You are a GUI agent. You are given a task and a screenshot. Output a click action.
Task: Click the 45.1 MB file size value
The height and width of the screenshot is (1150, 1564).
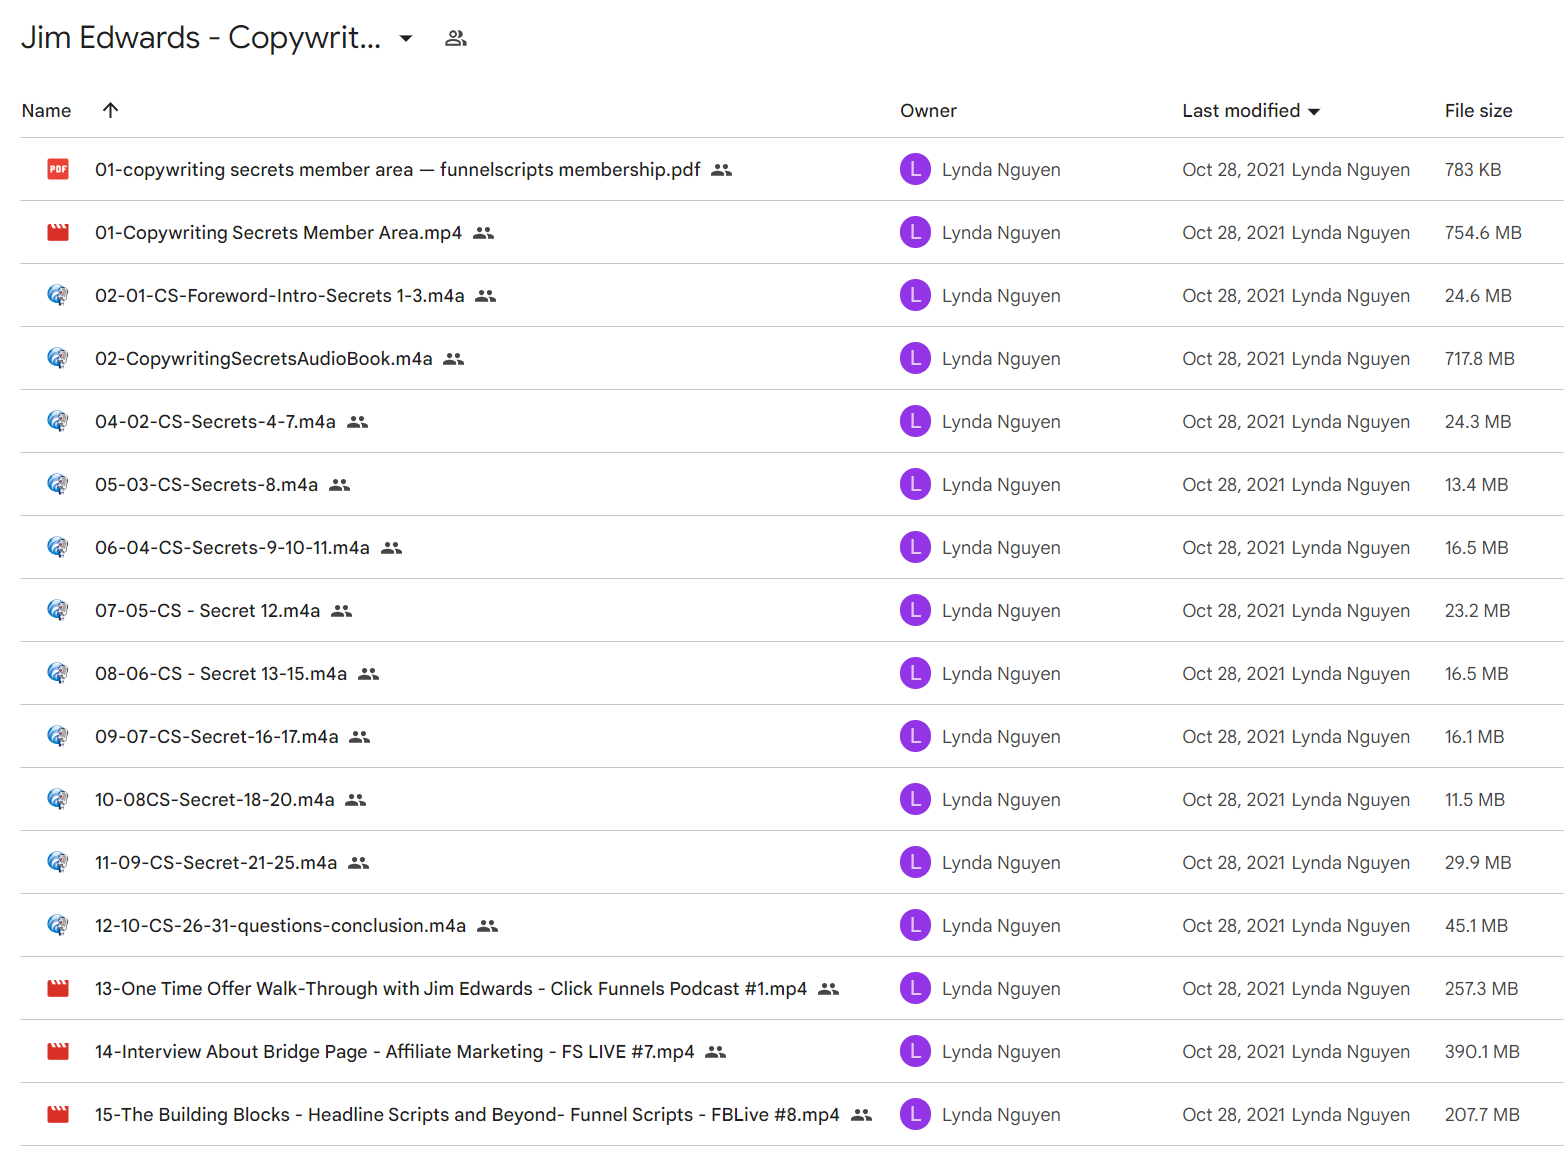click(1476, 926)
